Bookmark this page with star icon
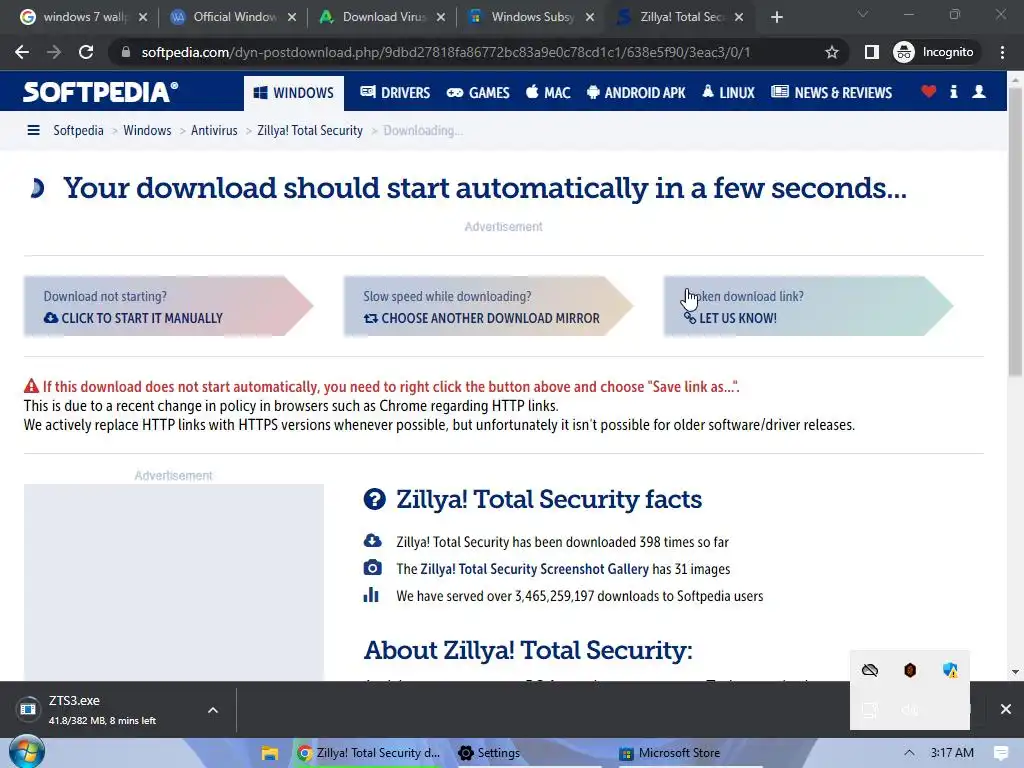1024x768 pixels. click(831, 52)
